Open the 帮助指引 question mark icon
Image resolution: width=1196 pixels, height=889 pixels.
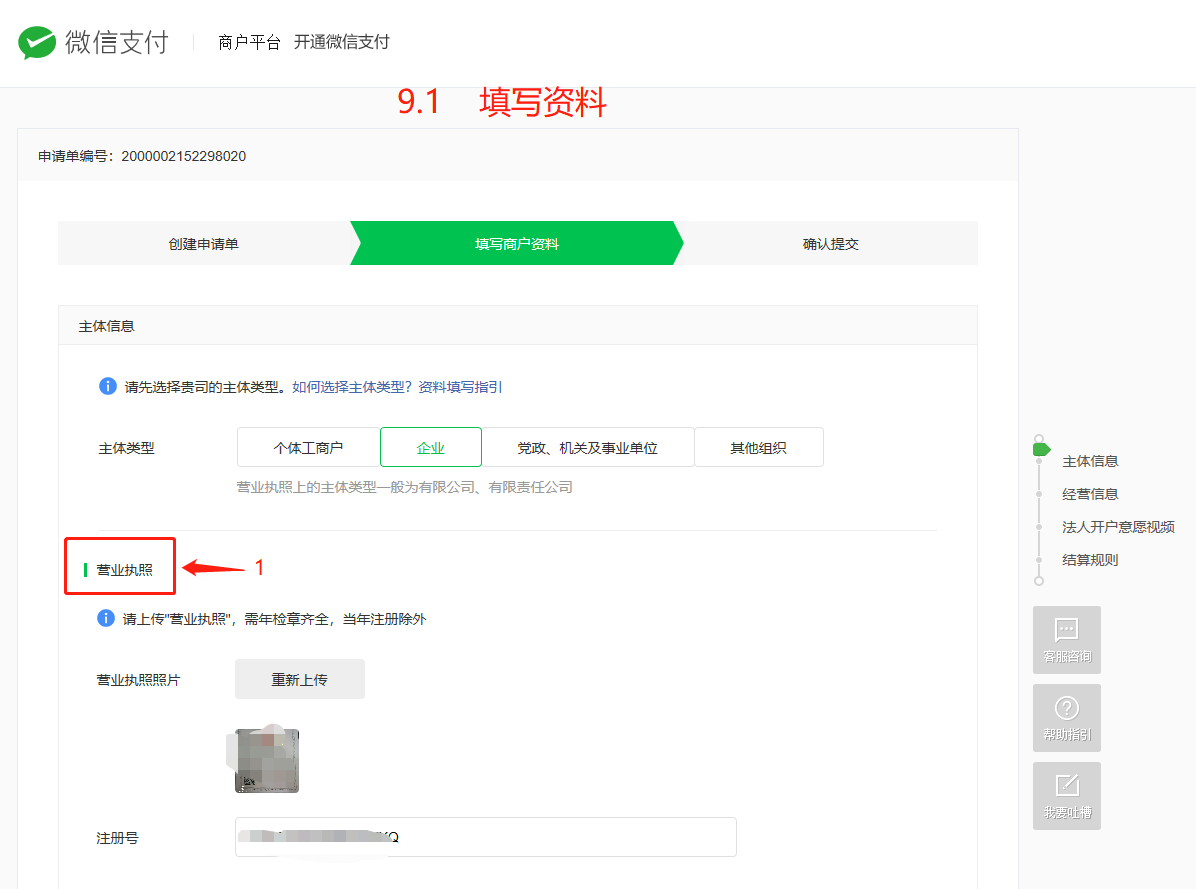(1066, 708)
